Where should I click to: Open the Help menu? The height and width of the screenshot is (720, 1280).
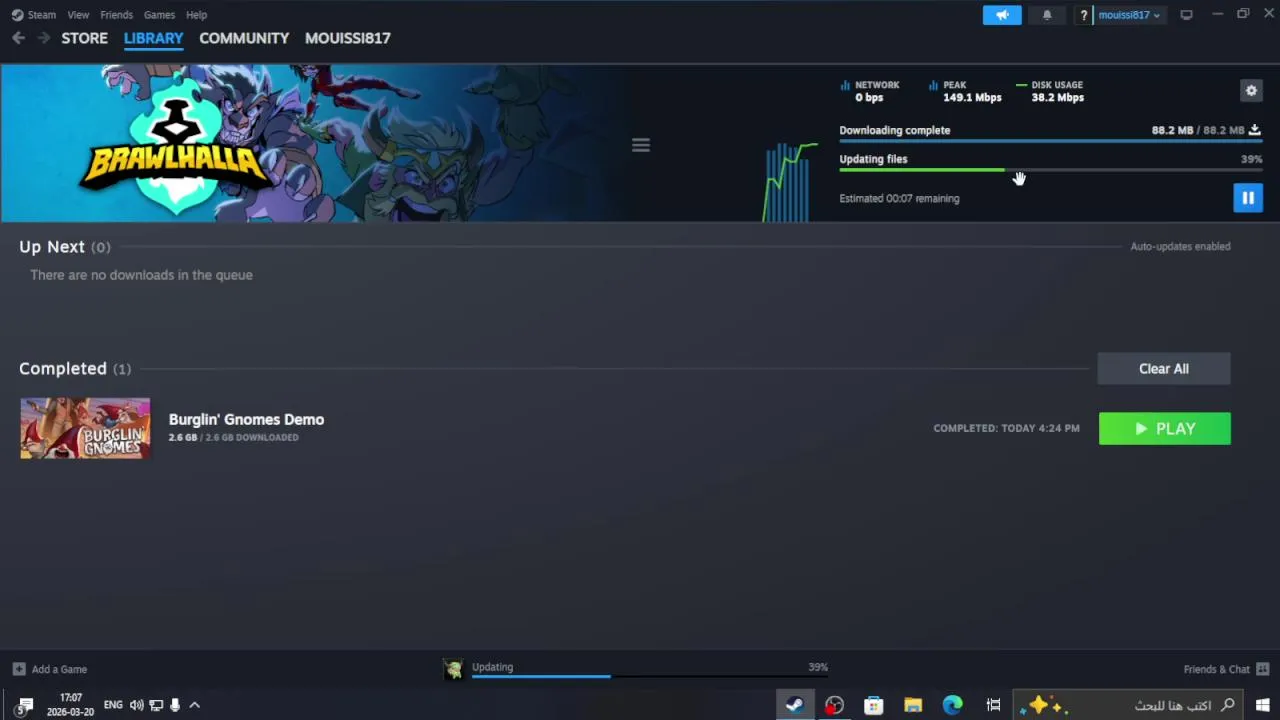(197, 15)
